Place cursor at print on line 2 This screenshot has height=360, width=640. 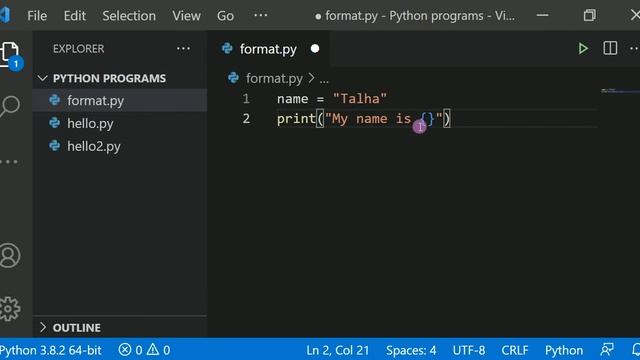tap(296, 119)
